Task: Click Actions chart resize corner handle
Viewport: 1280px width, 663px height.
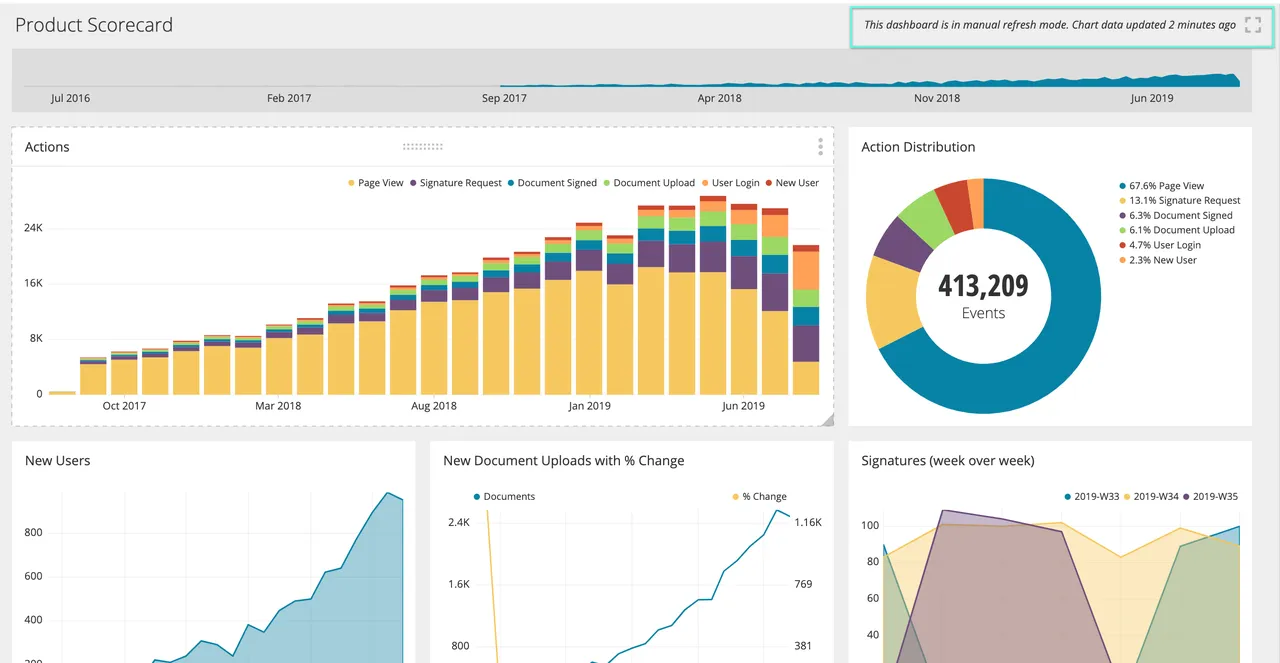Action: pyautogui.click(x=827, y=420)
